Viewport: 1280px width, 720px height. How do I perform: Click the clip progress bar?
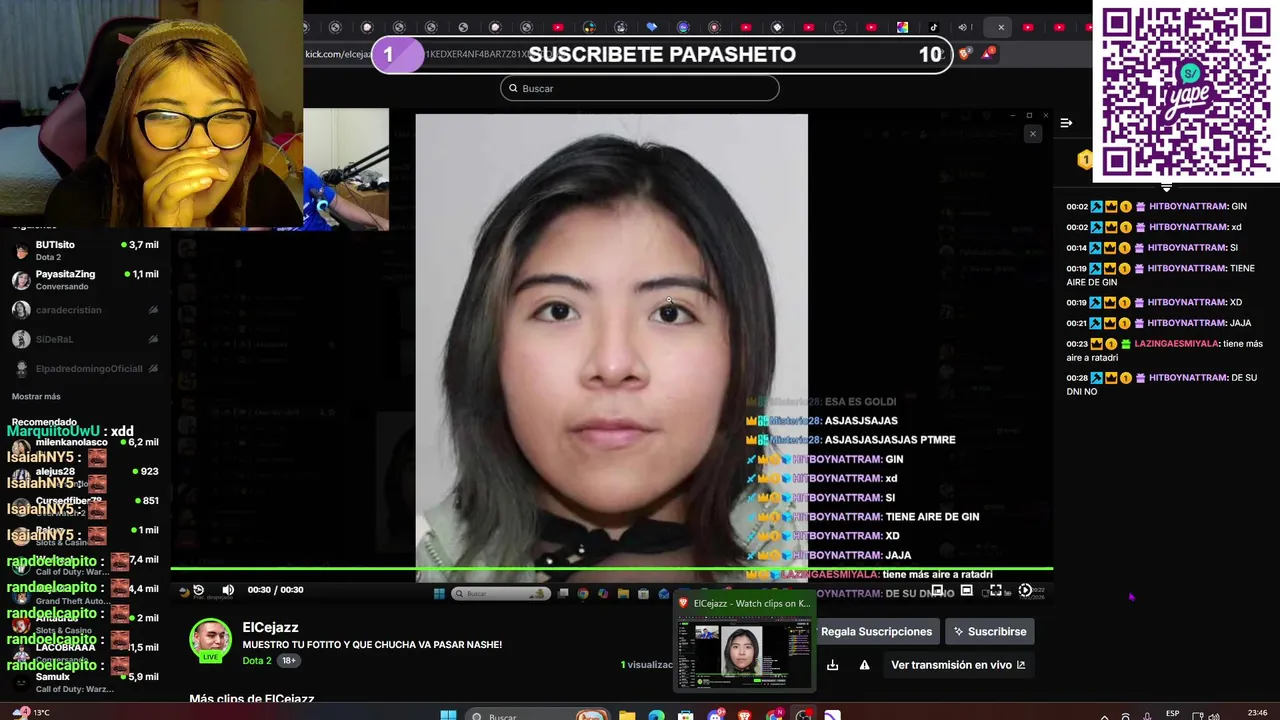[611, 569]
